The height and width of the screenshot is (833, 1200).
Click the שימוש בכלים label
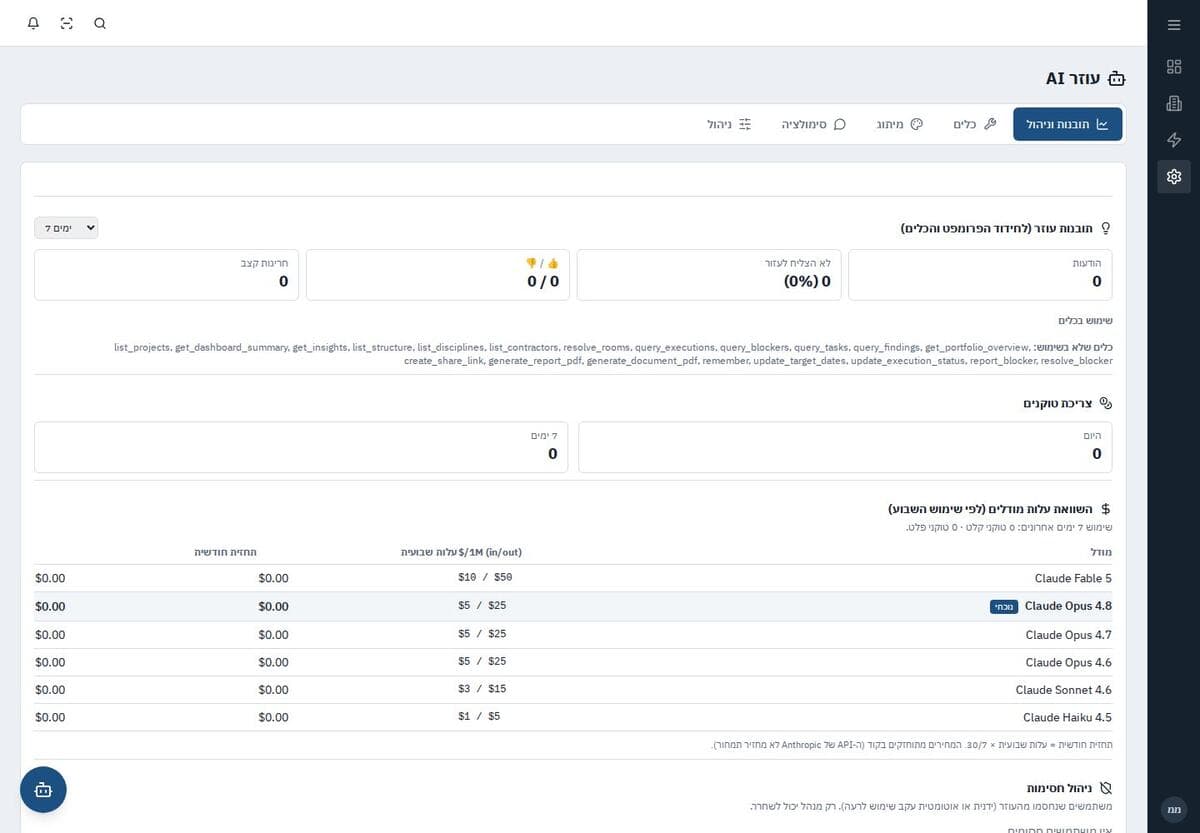tap(1085, 320)
